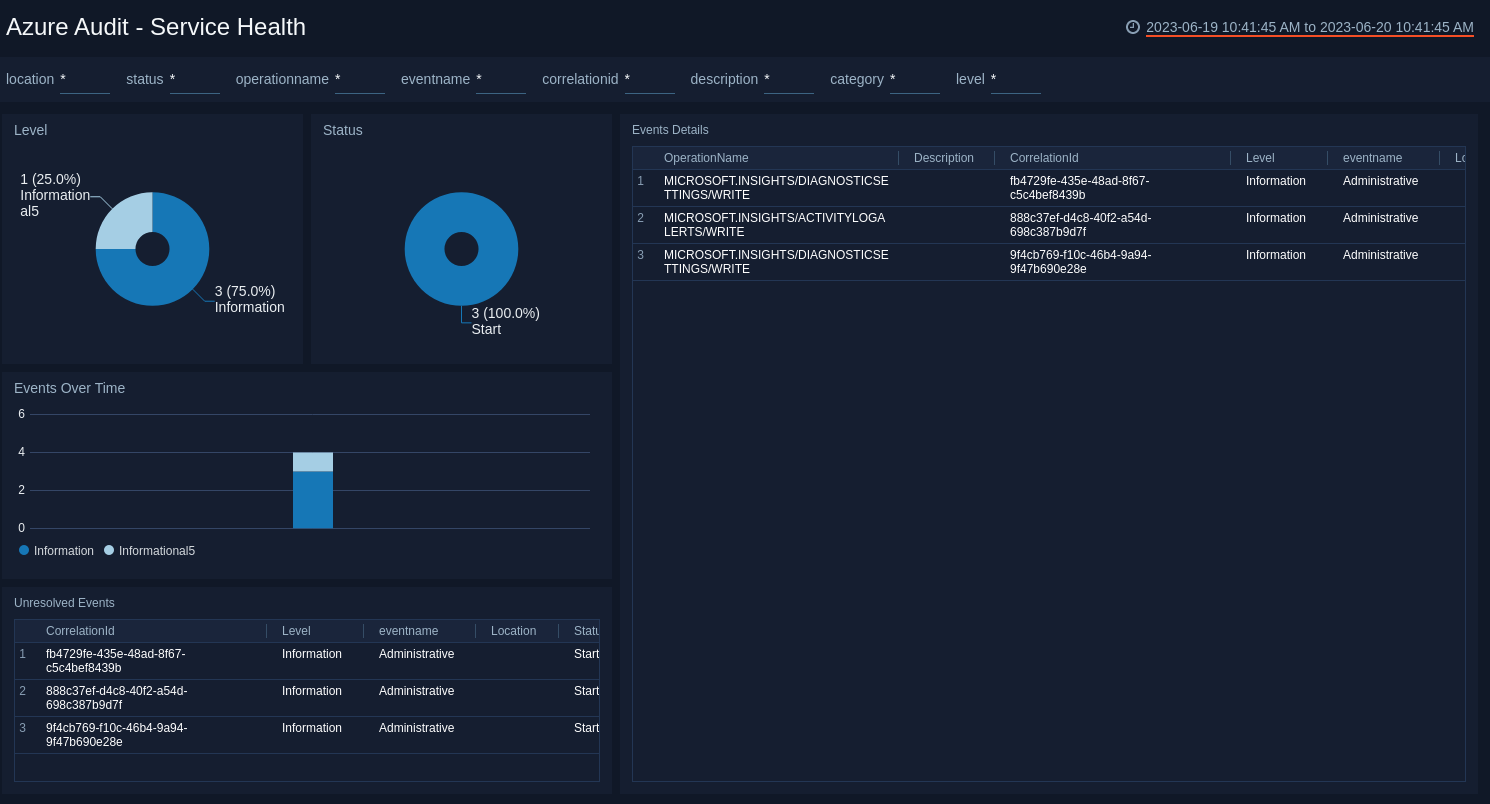This screenshot has width=1490, height=804.
Task: Click the Azure Audit - Service Health title
Action: [x=156, y=27]
